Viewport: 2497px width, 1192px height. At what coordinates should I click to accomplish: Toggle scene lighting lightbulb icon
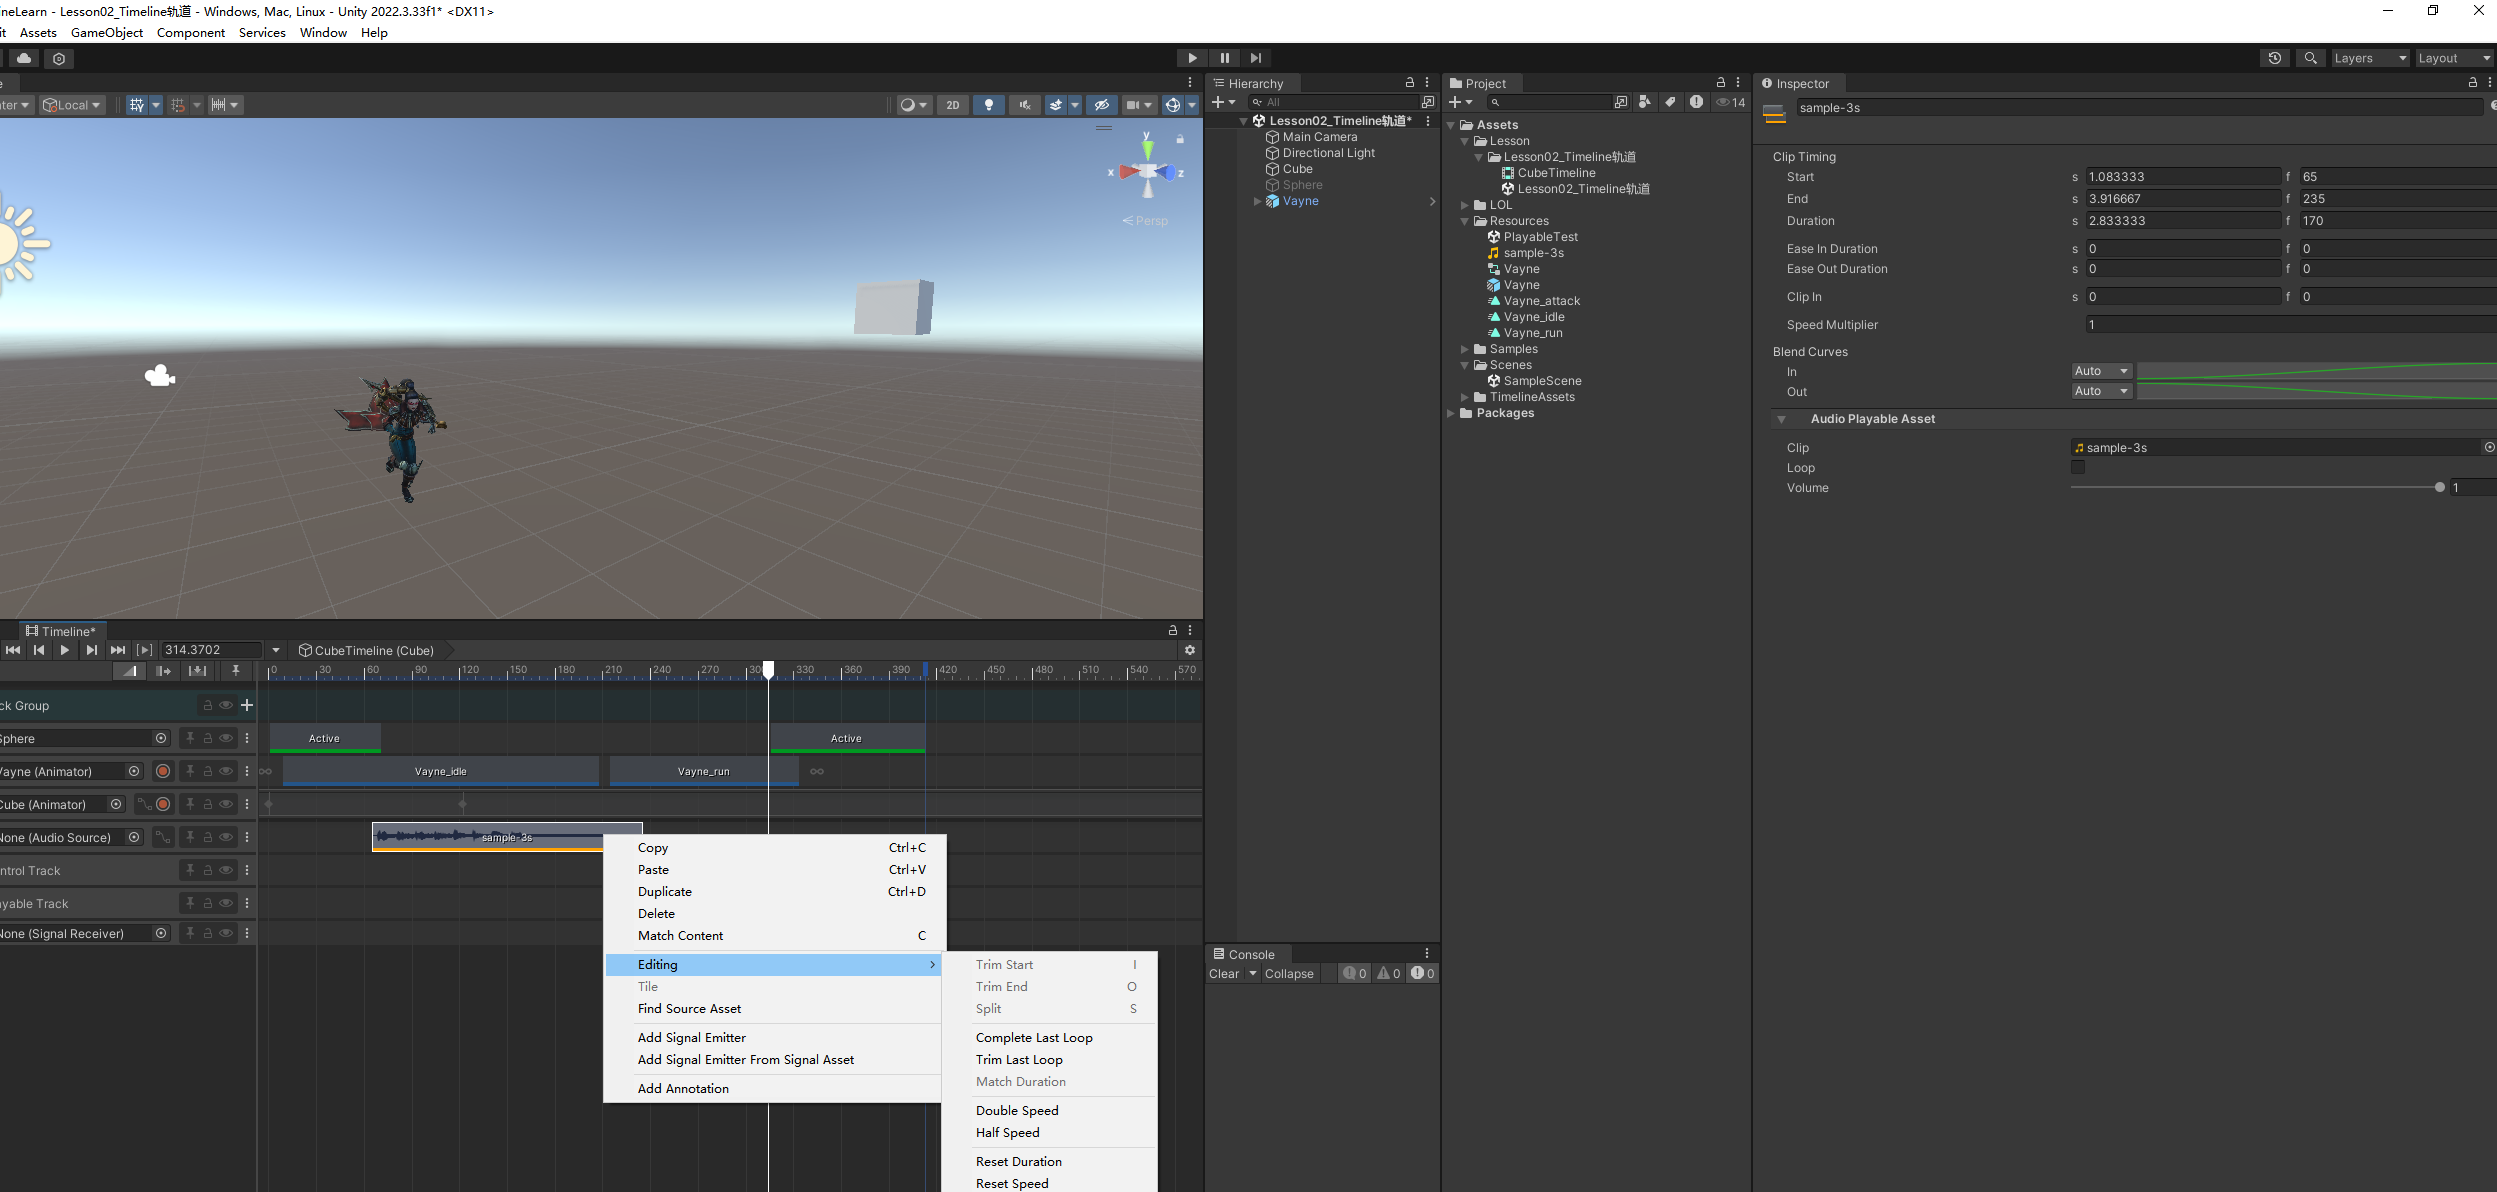pyautogui.click(x=988, y=105)
